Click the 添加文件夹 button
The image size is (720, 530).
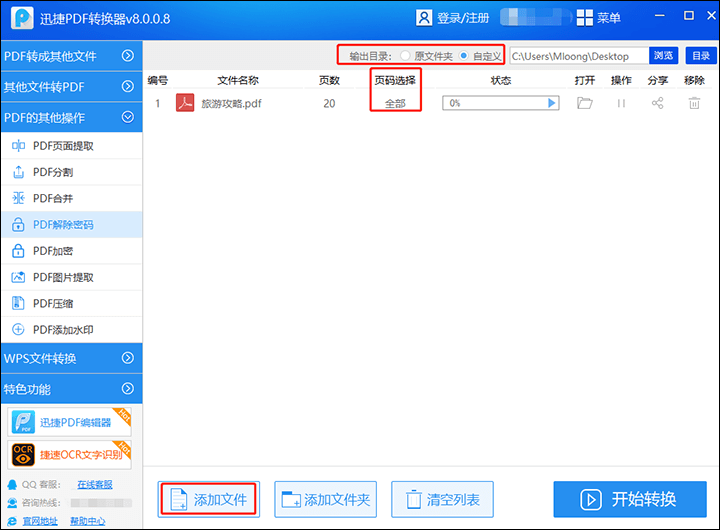326,499
